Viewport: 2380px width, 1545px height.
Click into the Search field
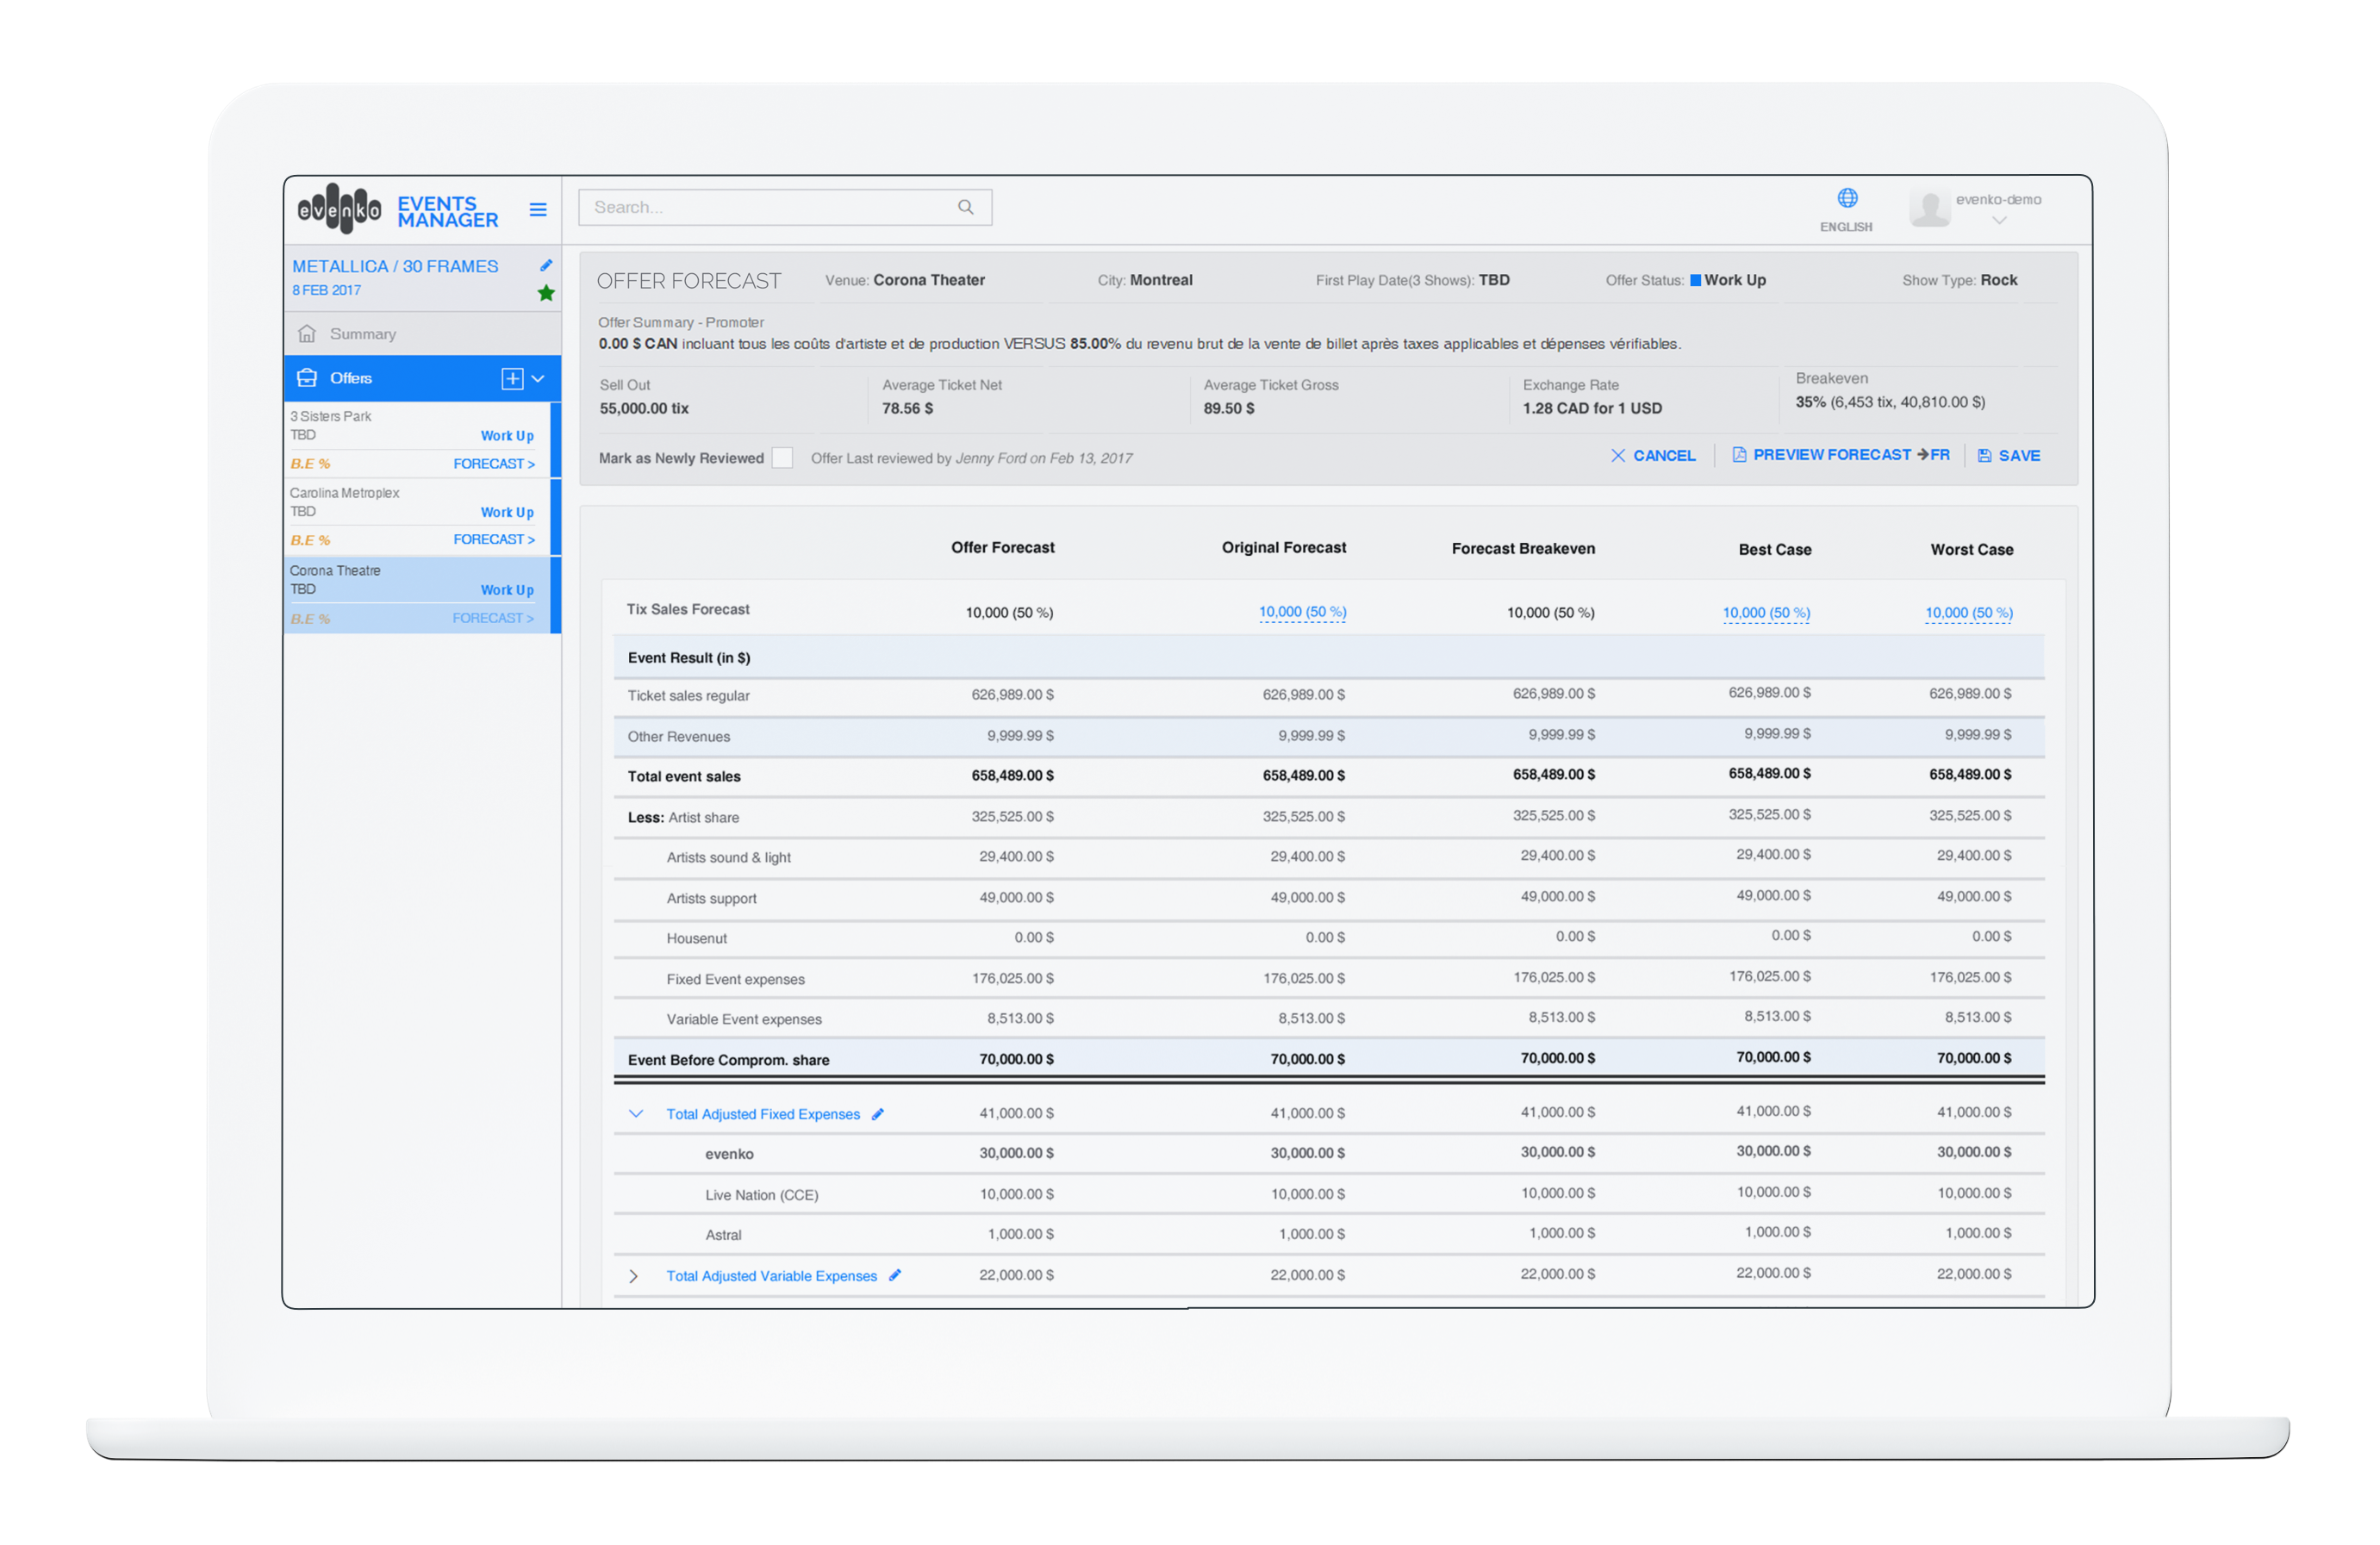coord(760,207)
